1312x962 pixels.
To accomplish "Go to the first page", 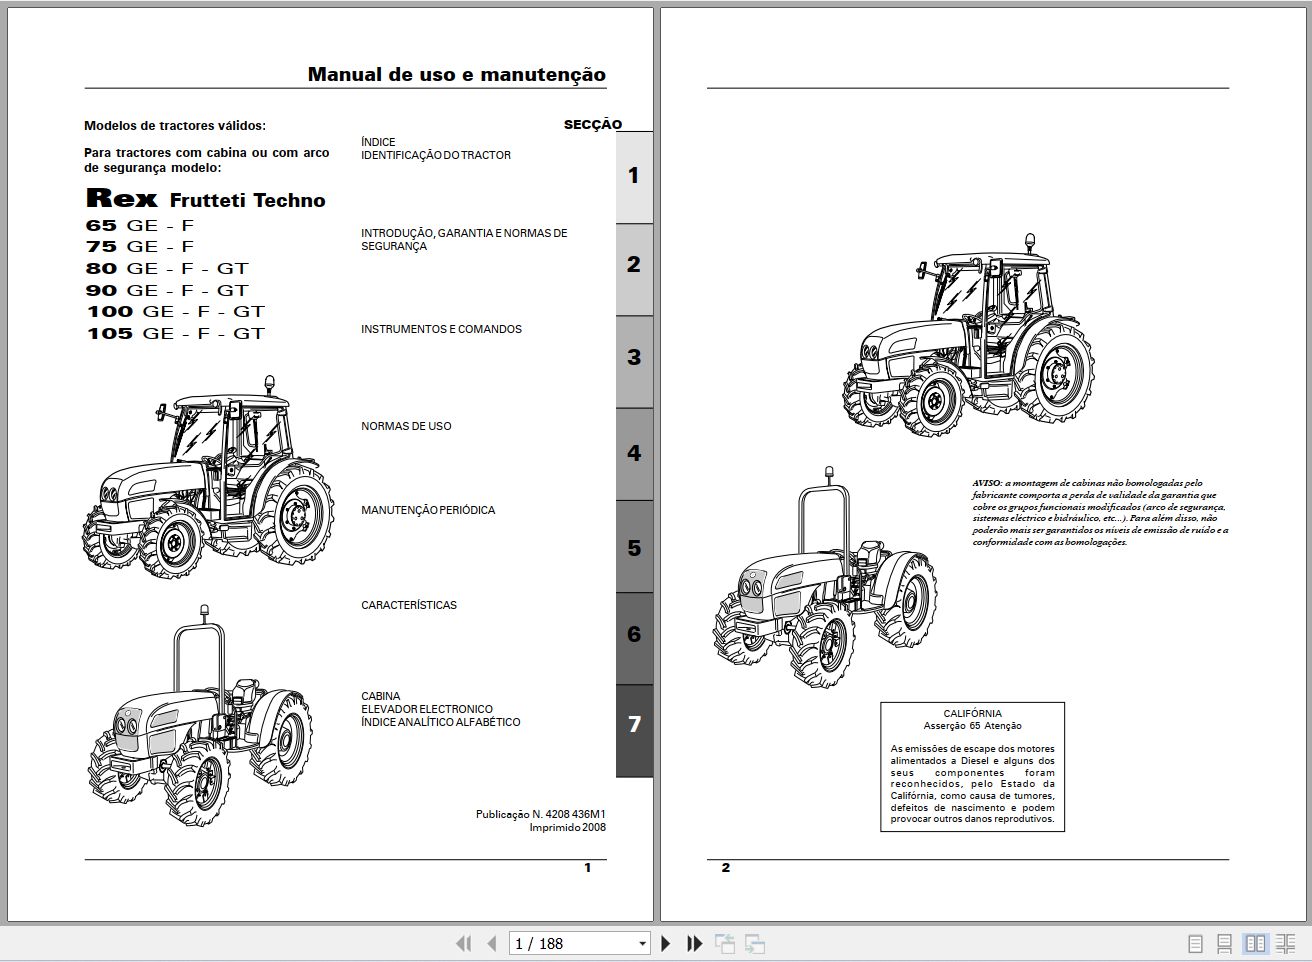I will coord(463,943).
